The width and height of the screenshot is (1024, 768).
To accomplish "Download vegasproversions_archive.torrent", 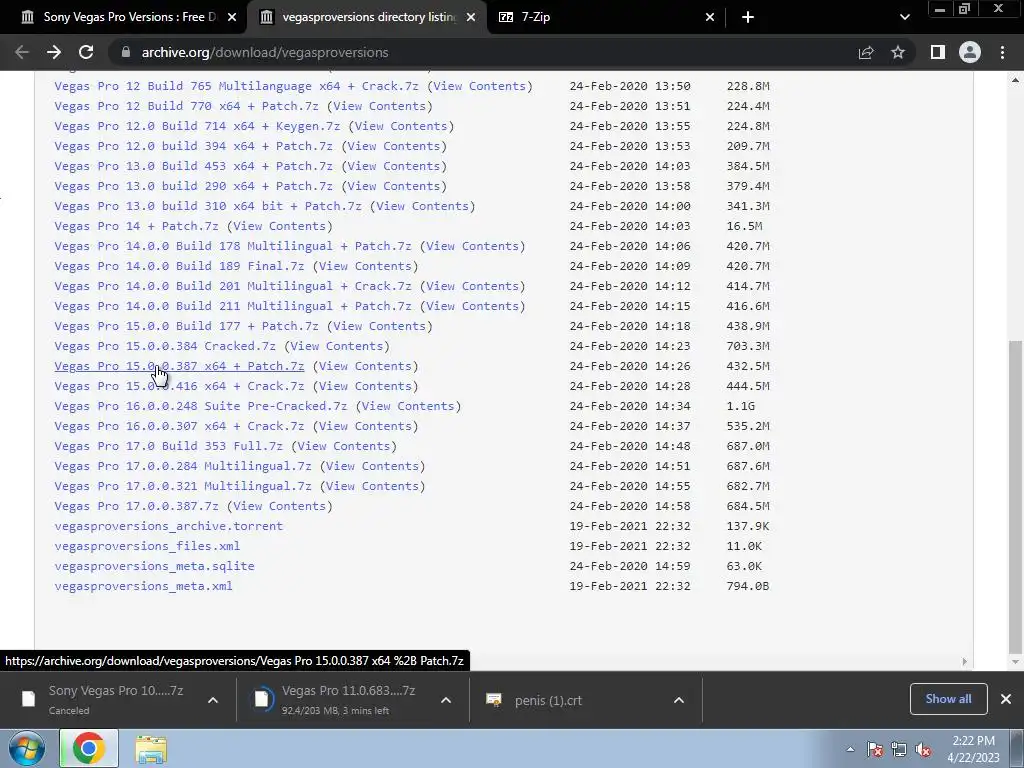I will [168, 526].
